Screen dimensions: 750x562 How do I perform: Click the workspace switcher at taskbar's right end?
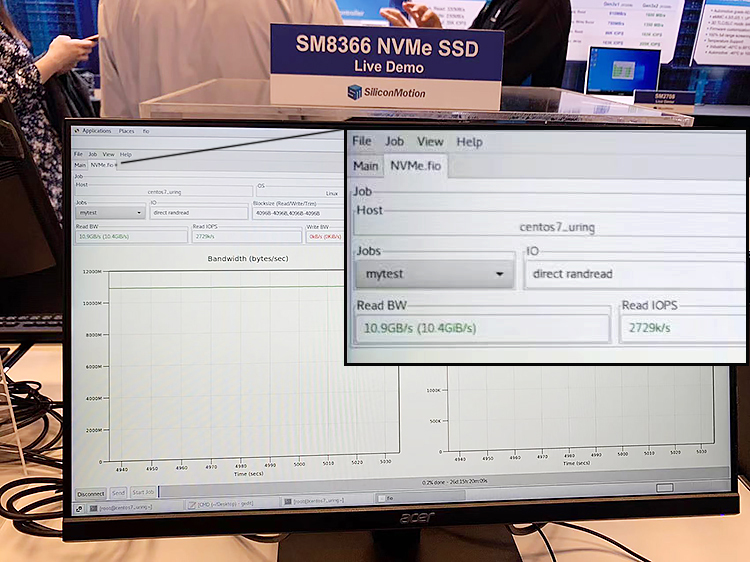tap(663, 486)
